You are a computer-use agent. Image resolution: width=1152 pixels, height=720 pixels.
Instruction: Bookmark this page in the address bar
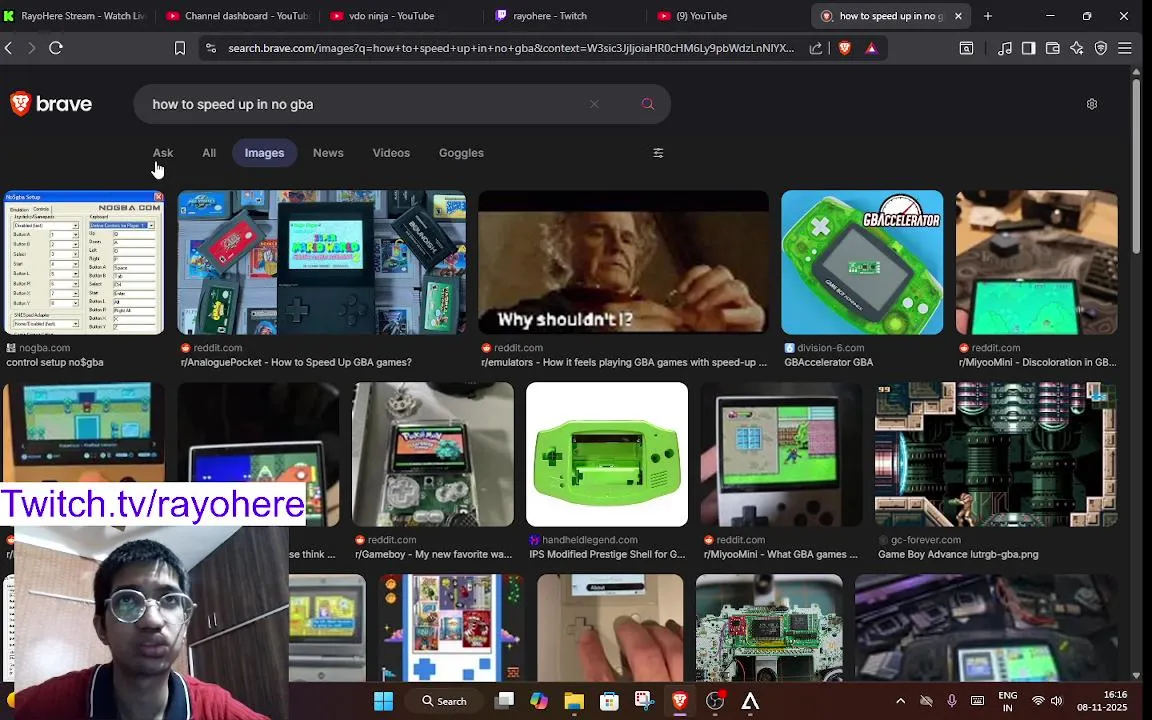coord(180,48)
